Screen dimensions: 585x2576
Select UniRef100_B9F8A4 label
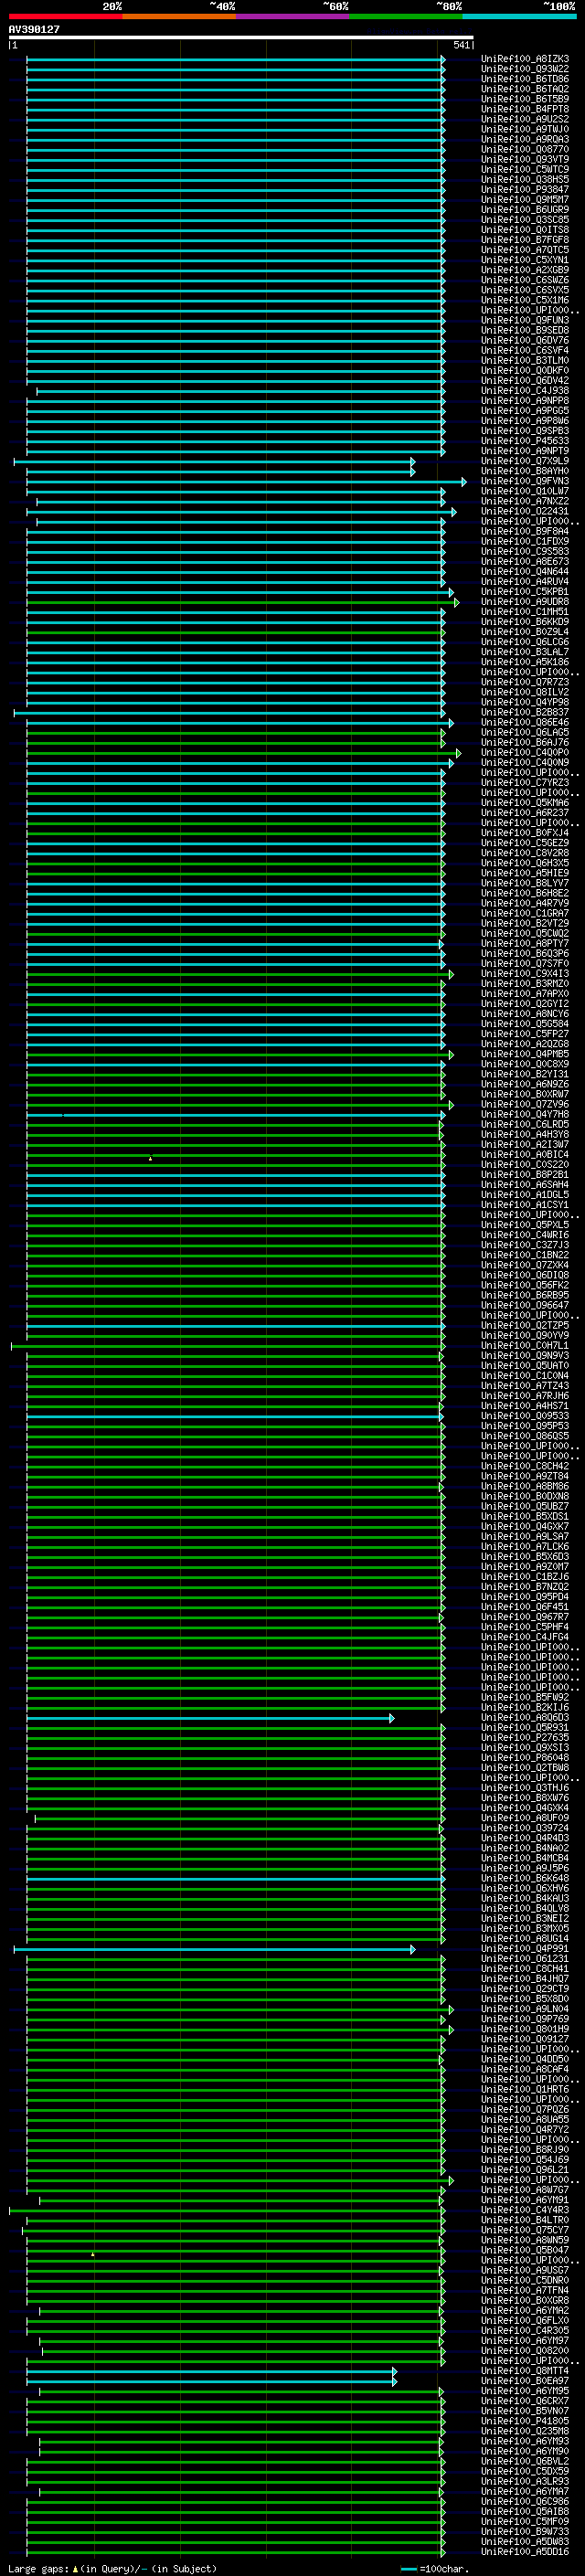tap(525, 532)
